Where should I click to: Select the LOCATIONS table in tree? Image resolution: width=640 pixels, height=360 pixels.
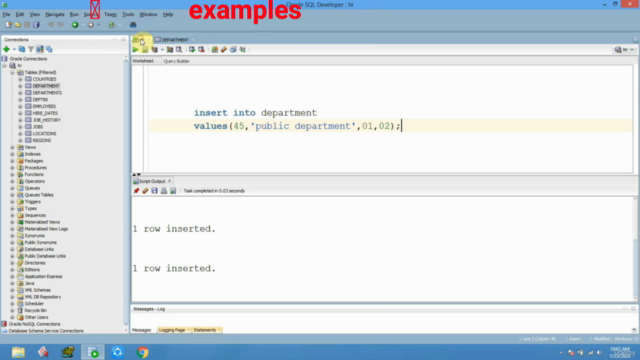click(44, 133)
